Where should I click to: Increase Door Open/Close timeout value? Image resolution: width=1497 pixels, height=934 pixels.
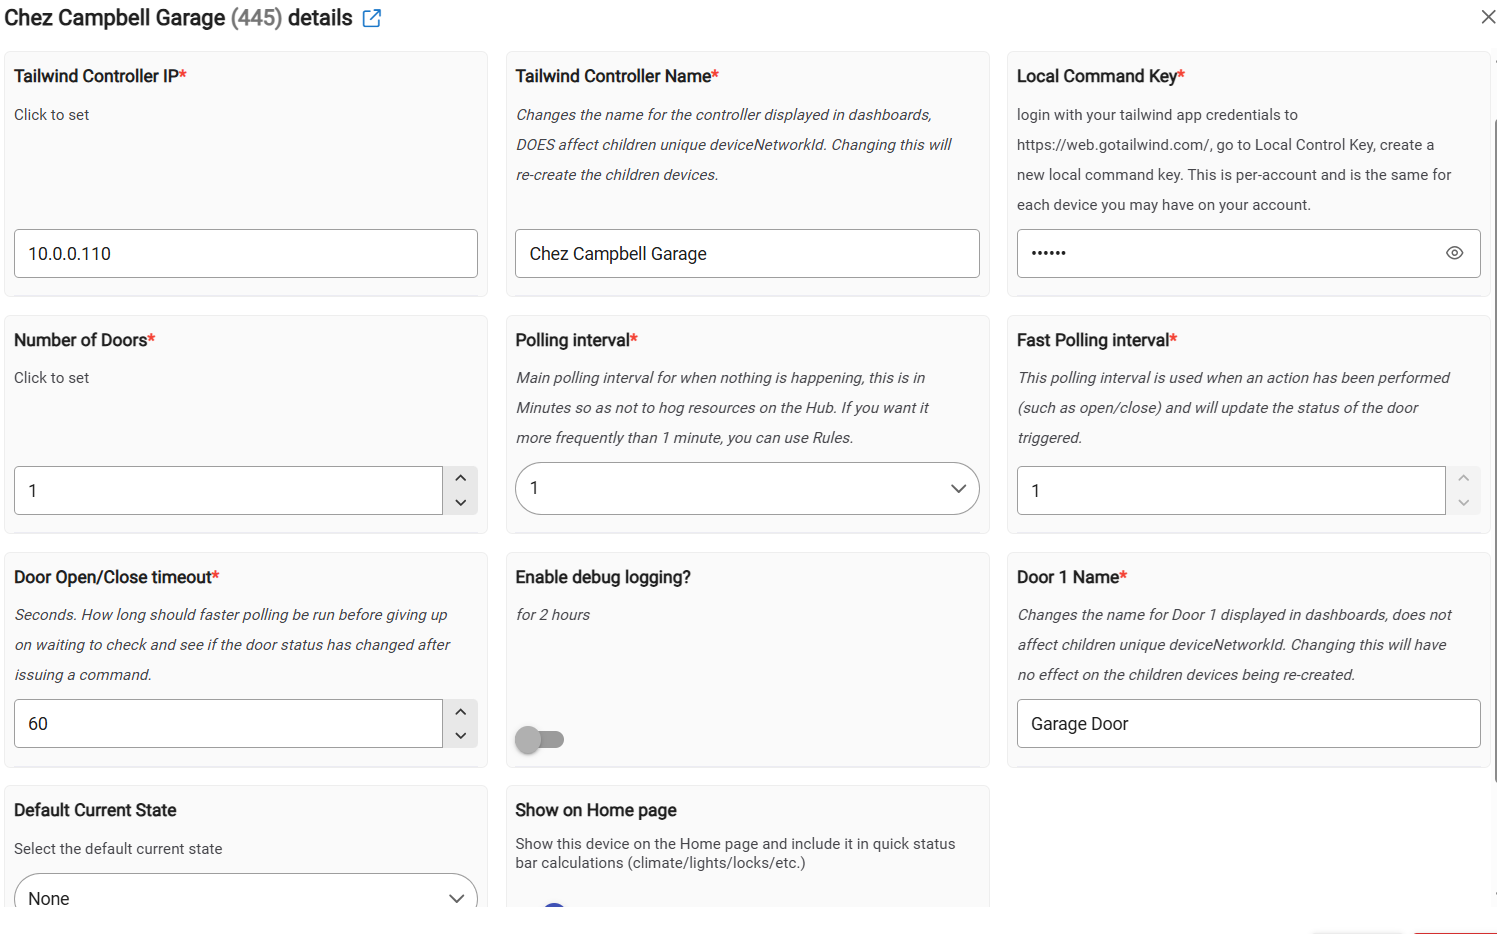pyautogui.click(x=460, y=711)
